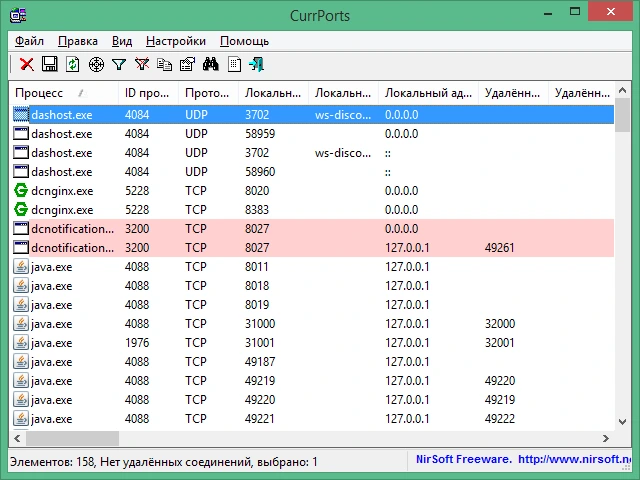Click the remote port 49222 cell
The image size is (640, 480).
tap(500, 418)
